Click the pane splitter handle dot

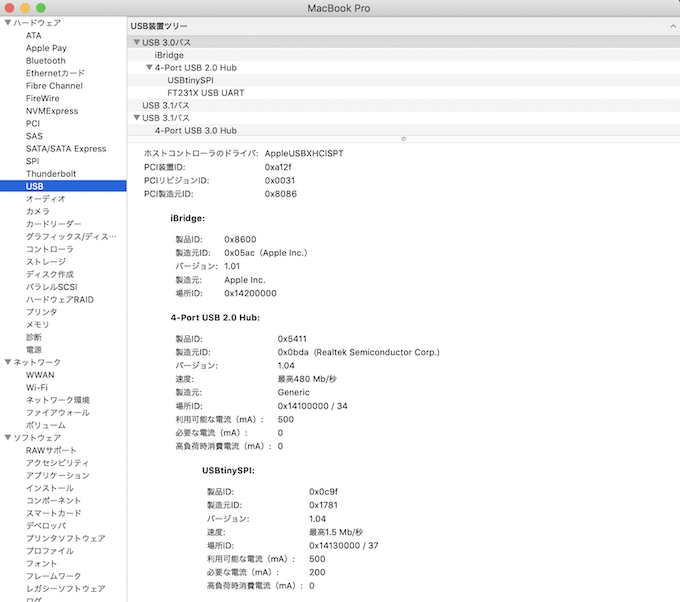[x=403, y=139]
